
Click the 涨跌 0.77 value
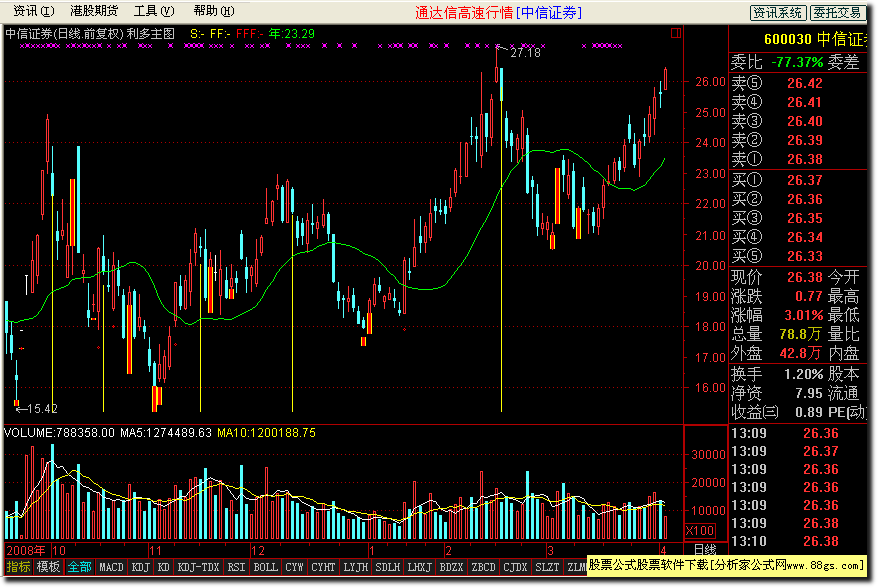tap(808, 296)
